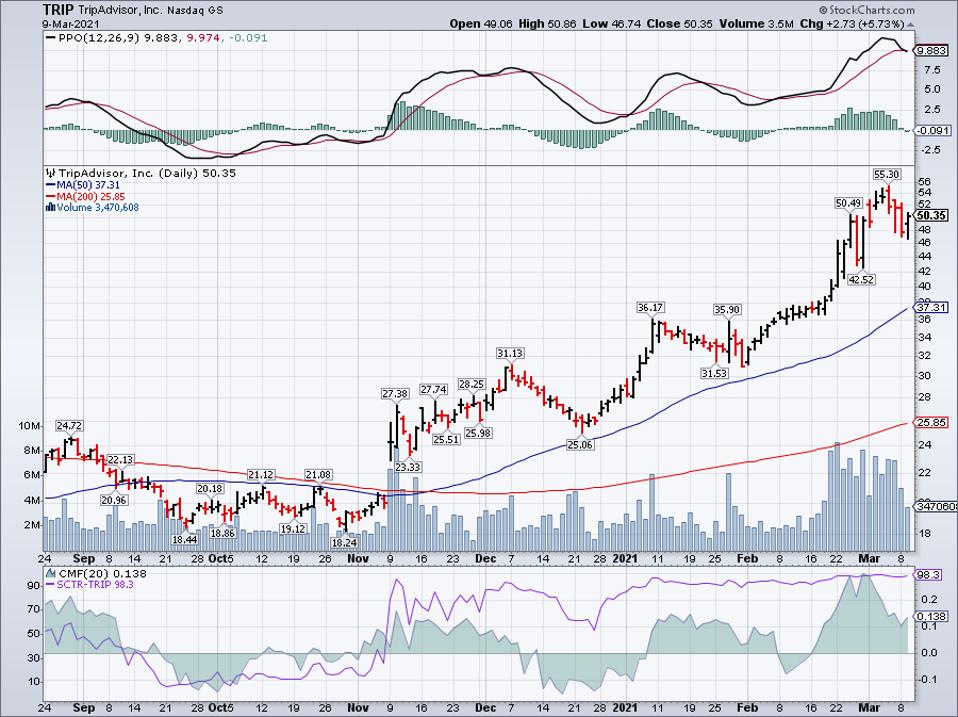This screenshot has height=717, width=958.
Task: Click the 'MA(50) 37.31' legend text
Action: (x=88, y=185)
